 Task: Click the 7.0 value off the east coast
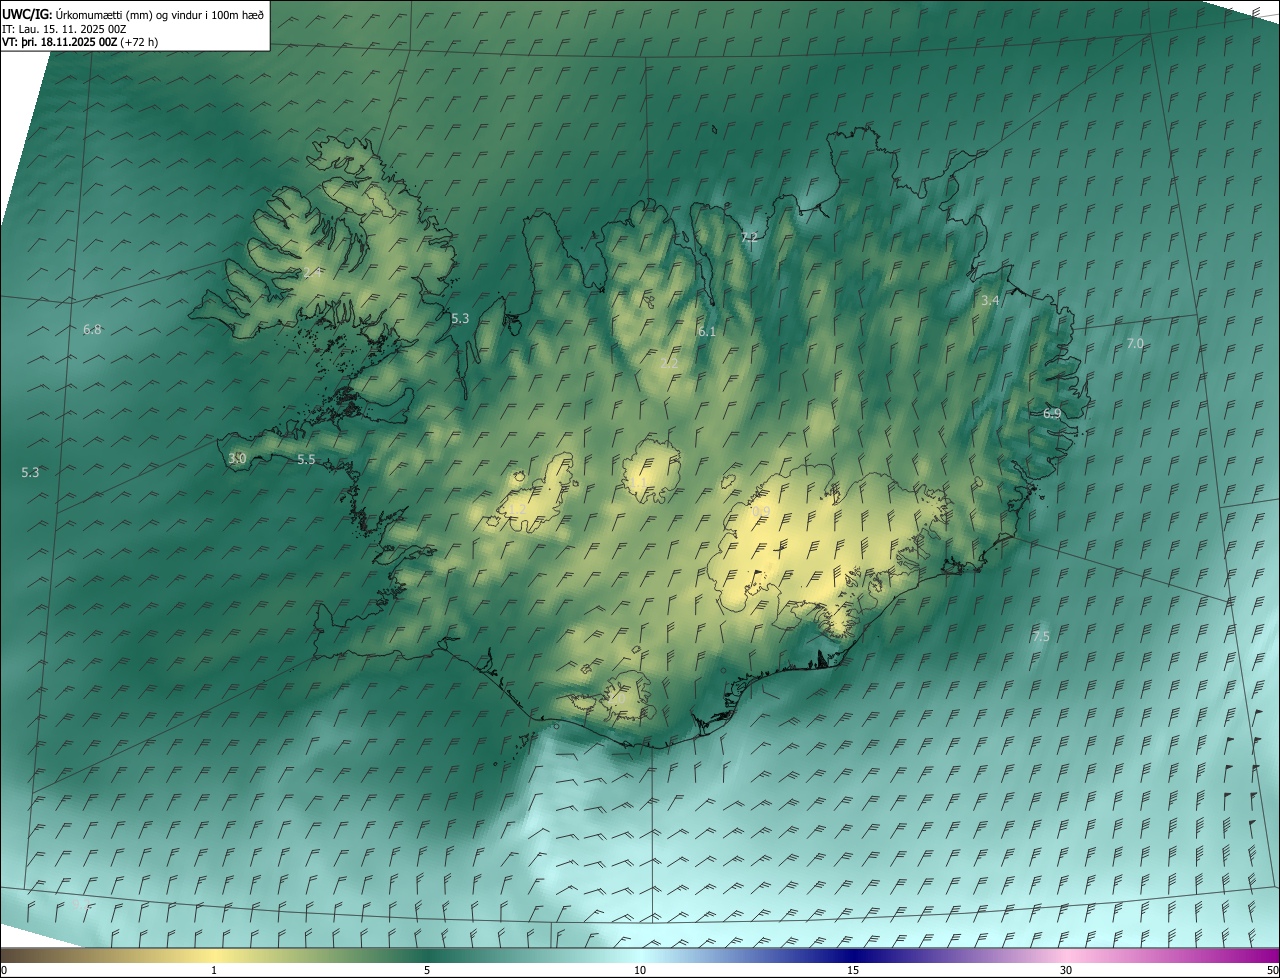(x=1135, y=343)
